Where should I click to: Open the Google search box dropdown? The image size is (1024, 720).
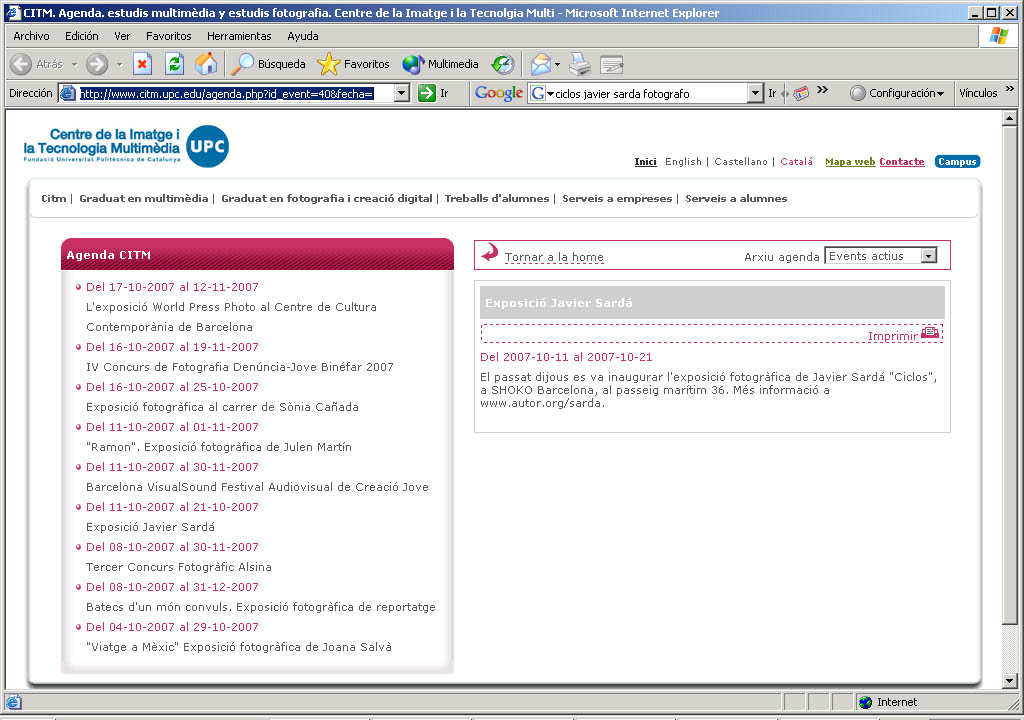tap(755, 93)
